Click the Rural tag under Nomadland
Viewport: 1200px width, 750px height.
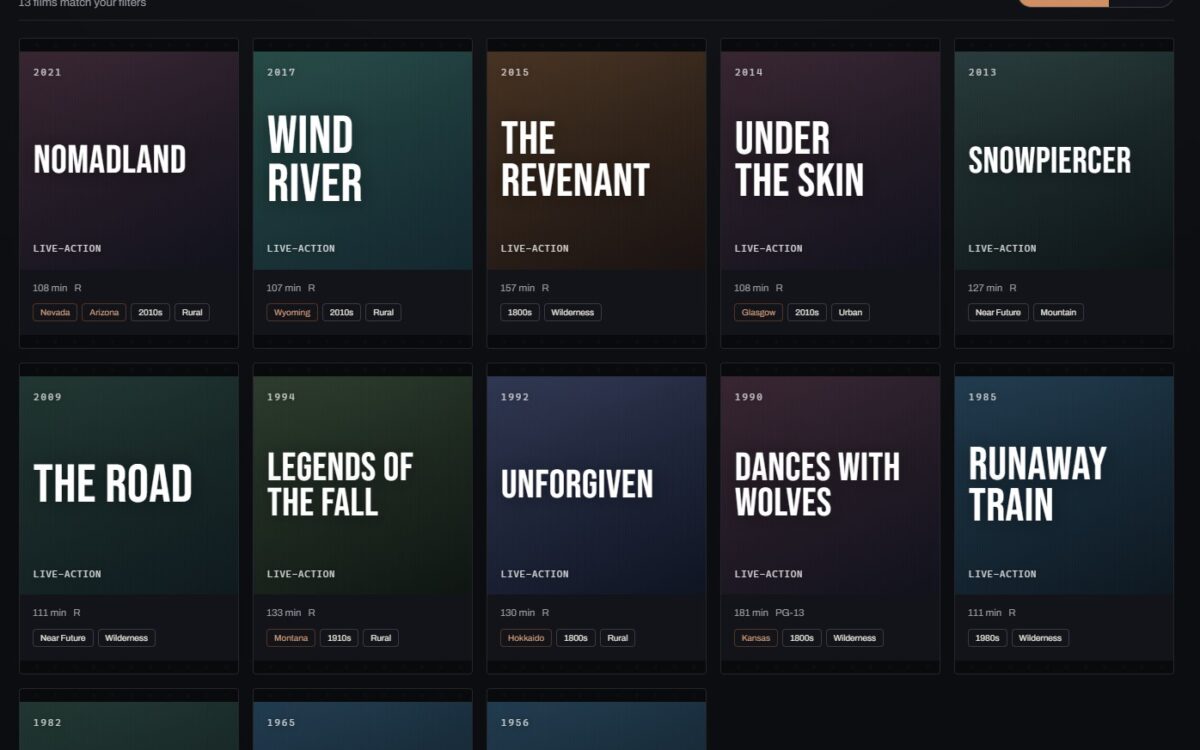[x=192, y=312]
